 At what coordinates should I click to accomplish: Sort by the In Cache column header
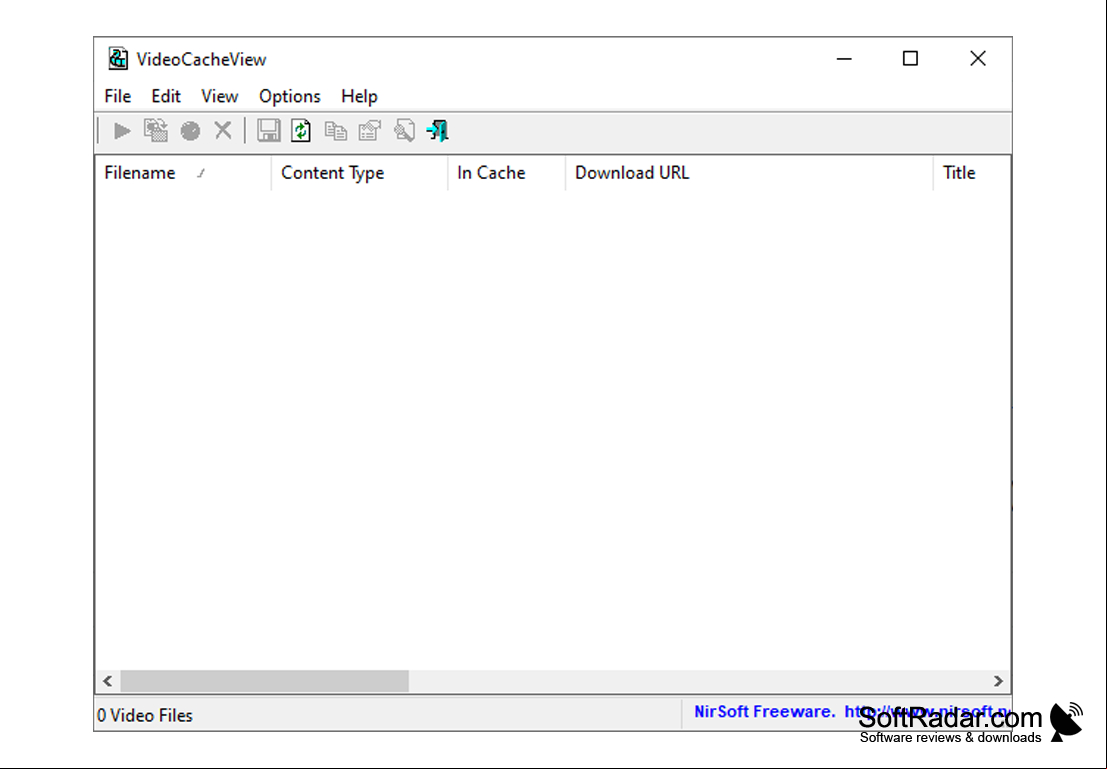point(506,173)
